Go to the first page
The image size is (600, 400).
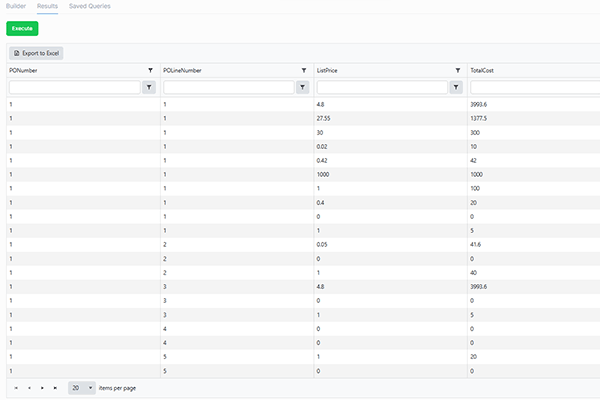(x=16, y=387)
